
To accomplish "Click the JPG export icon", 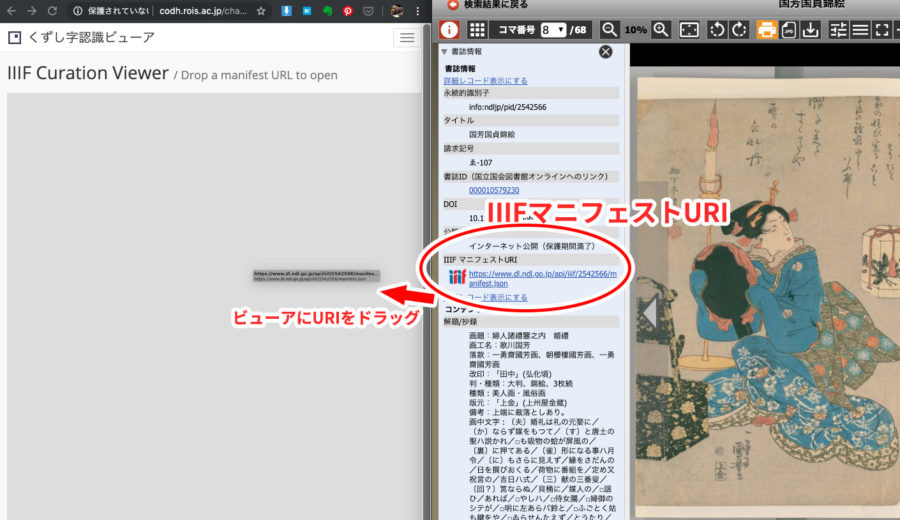I will pyautogui.click(x=789, y=30).
